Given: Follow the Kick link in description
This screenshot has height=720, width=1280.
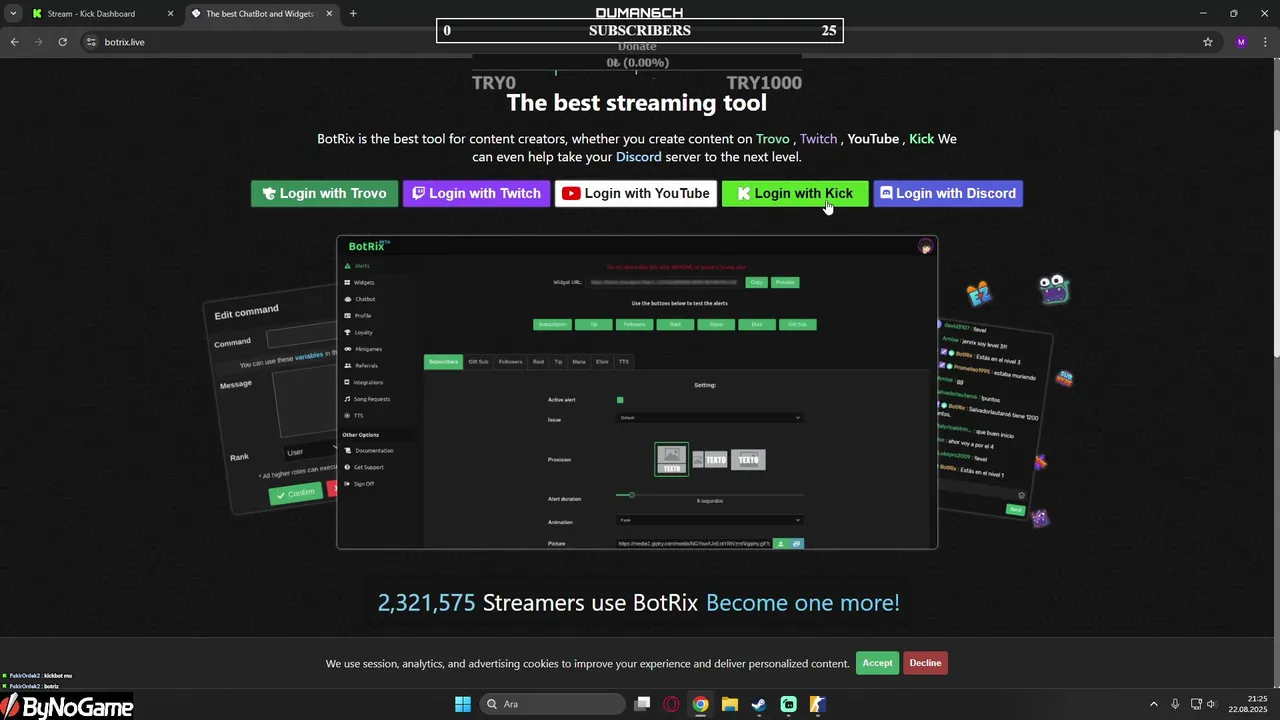Looking at the screenshot, I should 921,139.
